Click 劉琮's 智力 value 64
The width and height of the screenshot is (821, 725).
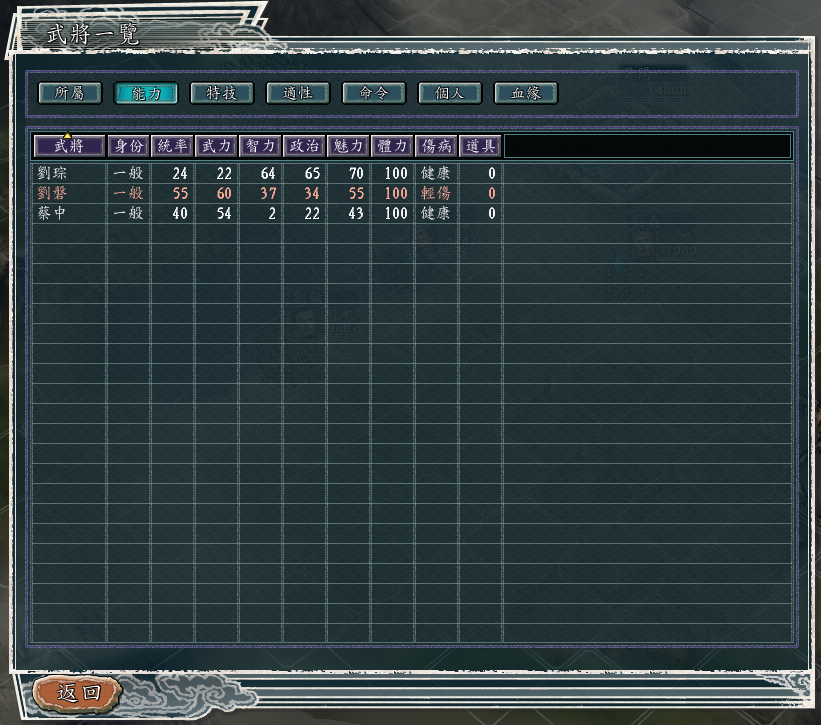[x=268, y=173]
